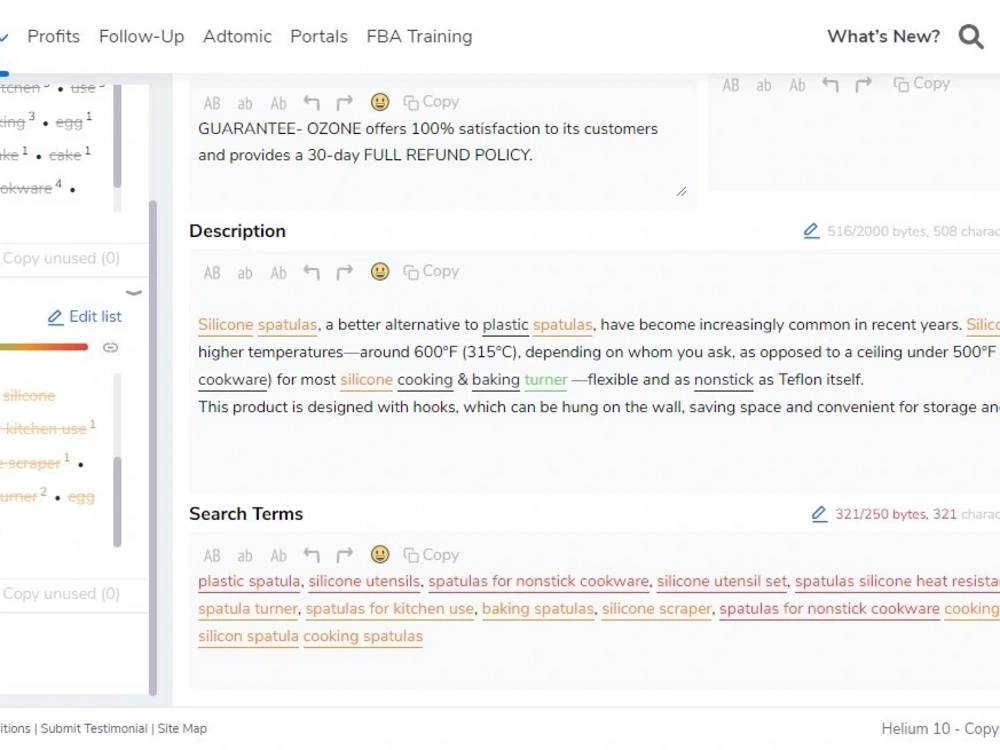Insert emoji in Description toolbar
Screen dimensions: 1000x750
point(380,272)
